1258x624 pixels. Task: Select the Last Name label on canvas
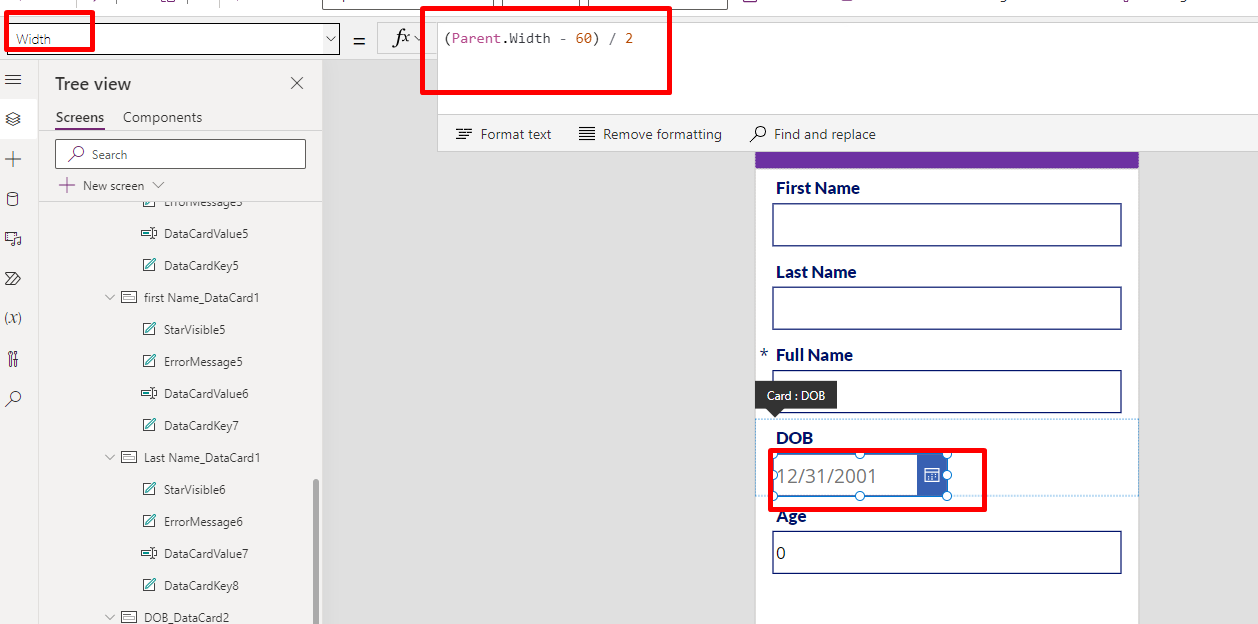(816, 272)
